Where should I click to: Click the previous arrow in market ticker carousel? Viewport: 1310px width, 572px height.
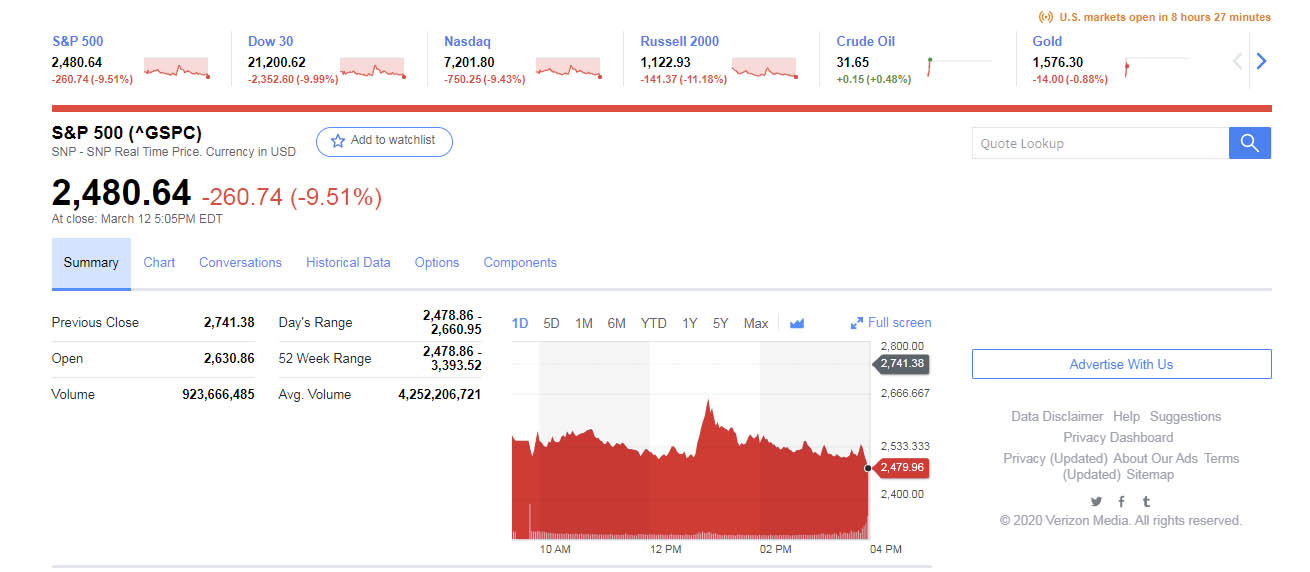(1237, 61)
